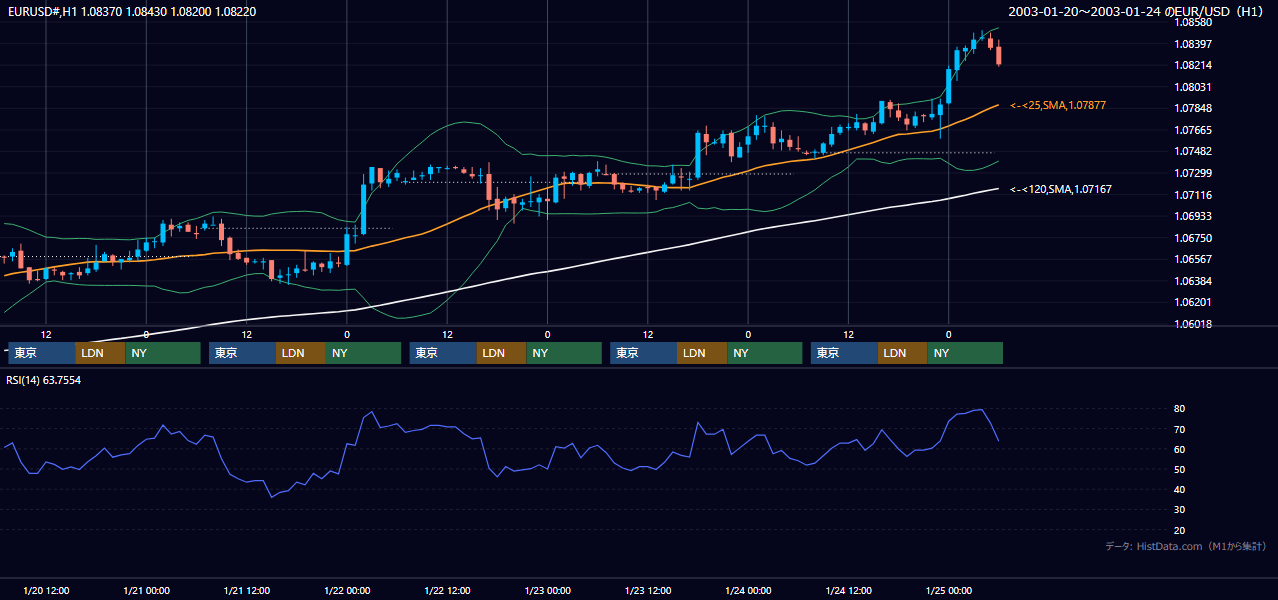
Task: Click price axis value 1.06201
Action: pyautogui.click(x=1193, y=302)
